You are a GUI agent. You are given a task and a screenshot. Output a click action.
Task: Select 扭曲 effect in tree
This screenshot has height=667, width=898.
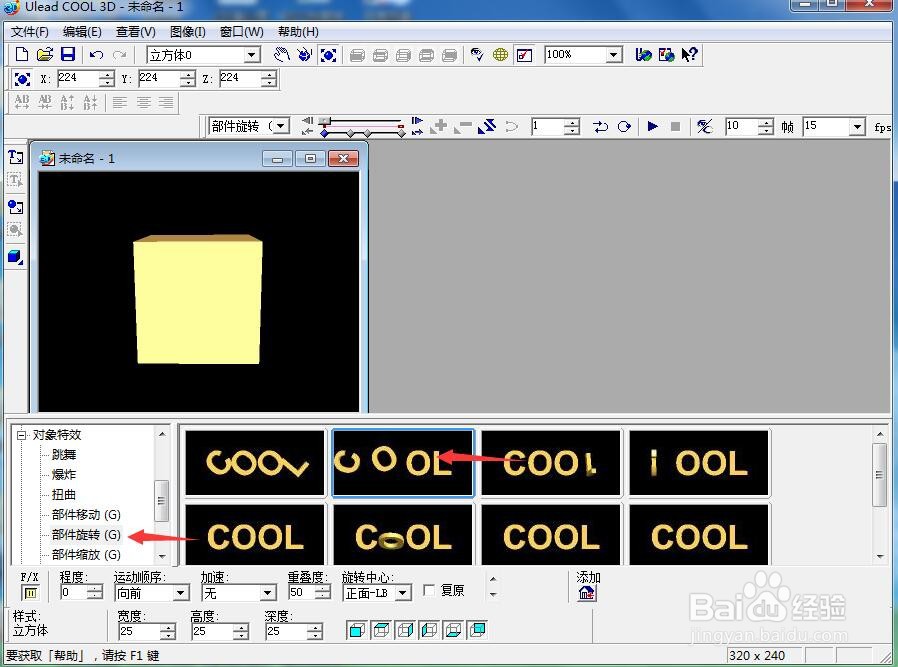coord(64,495)
